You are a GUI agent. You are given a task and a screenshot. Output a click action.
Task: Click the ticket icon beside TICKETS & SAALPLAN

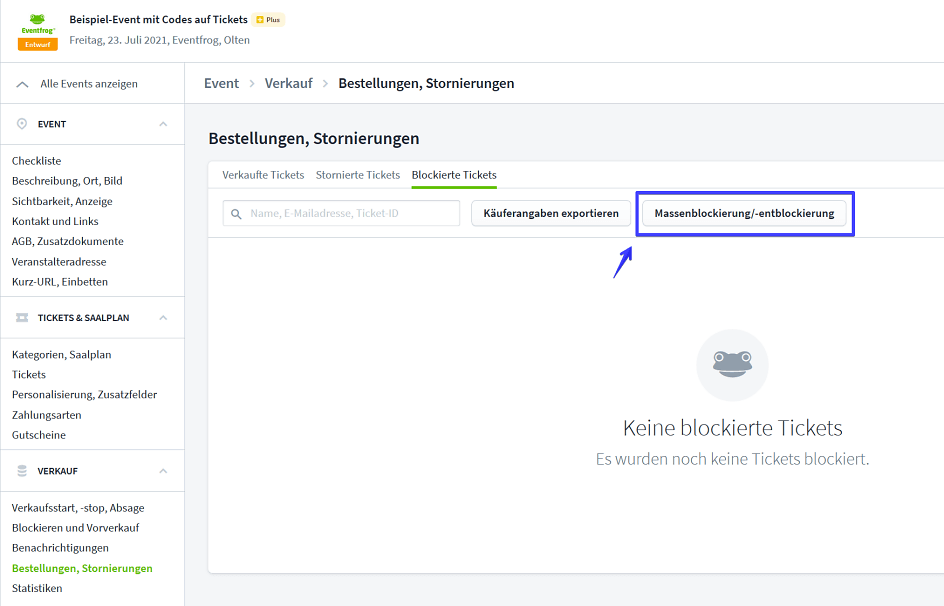[22, 318]
